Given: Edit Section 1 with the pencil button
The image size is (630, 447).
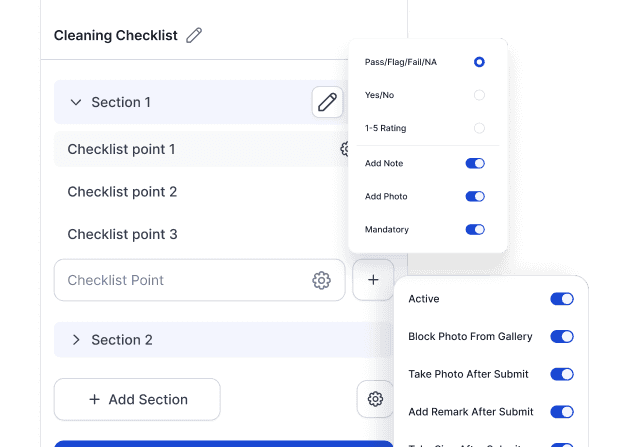Looking at the screenshot, I should click(x=327, y=102).
